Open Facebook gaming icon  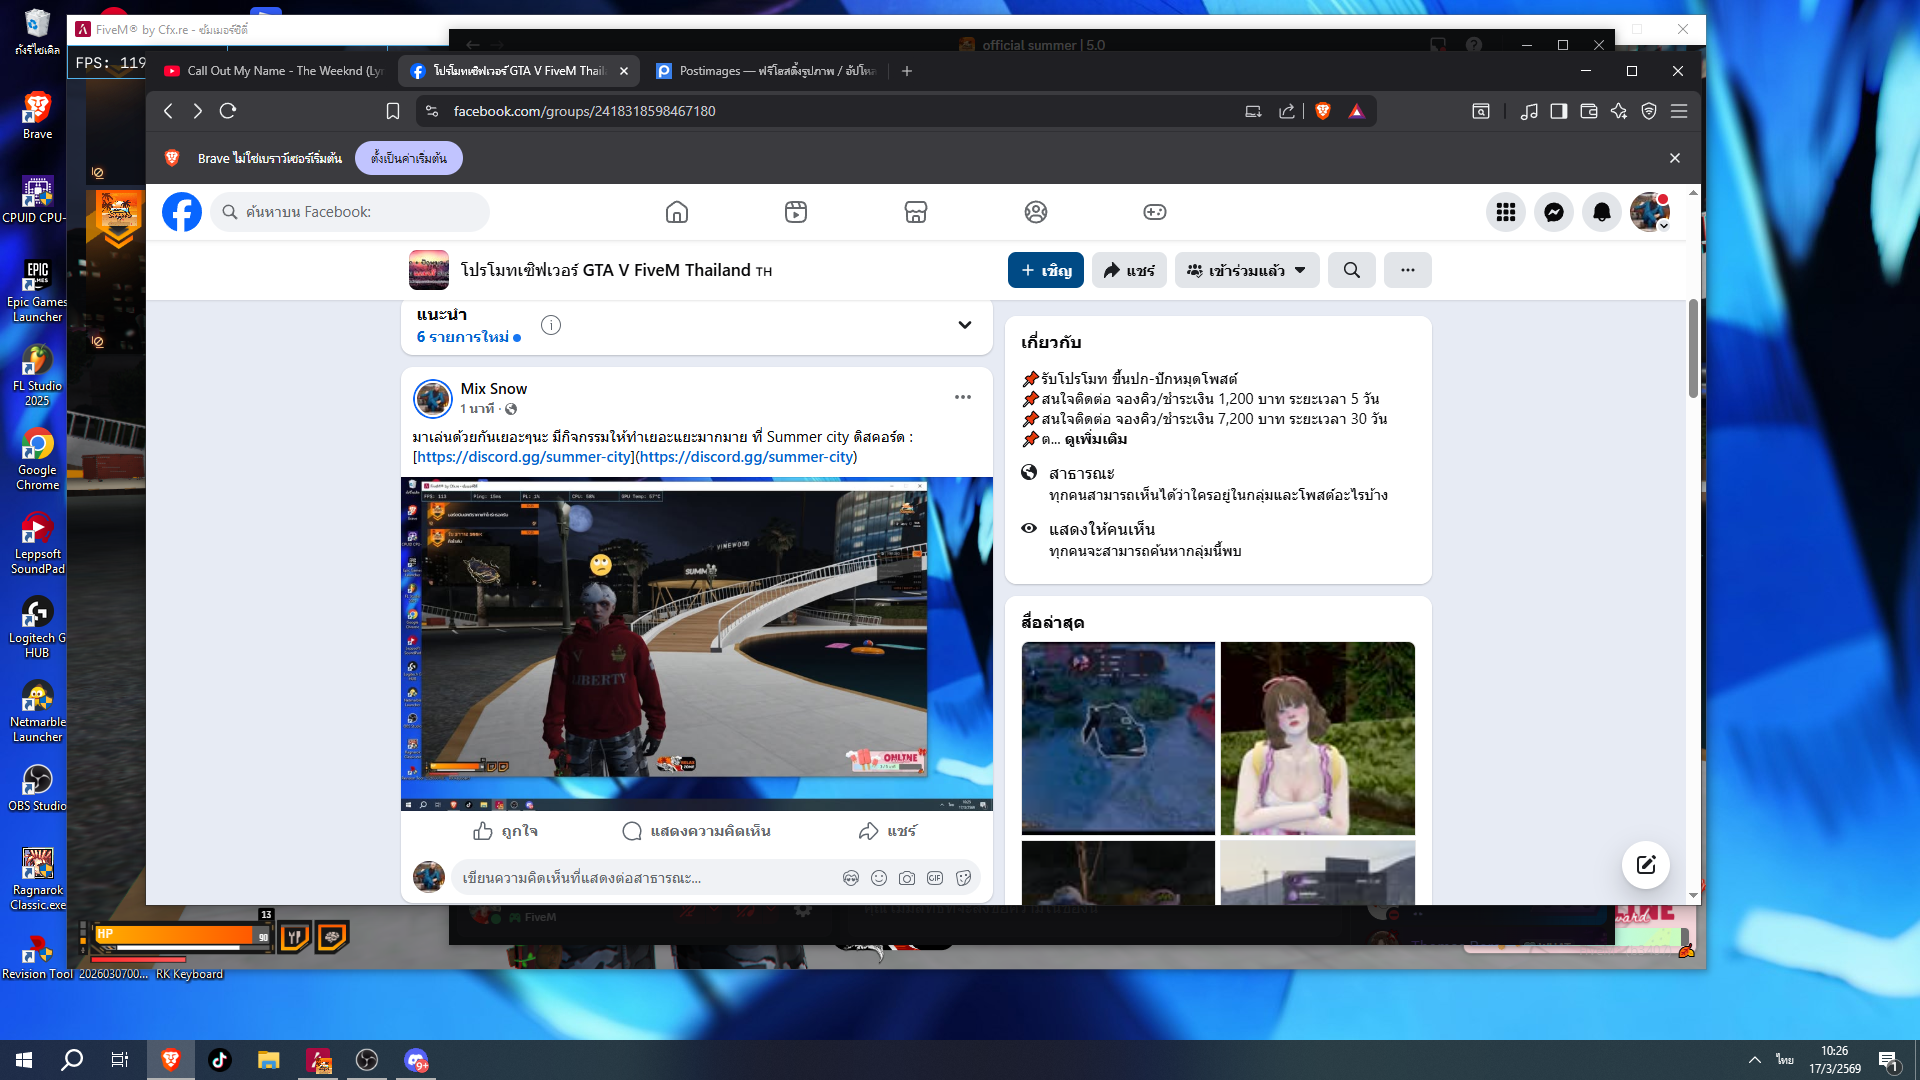(x=1154, y=212)
